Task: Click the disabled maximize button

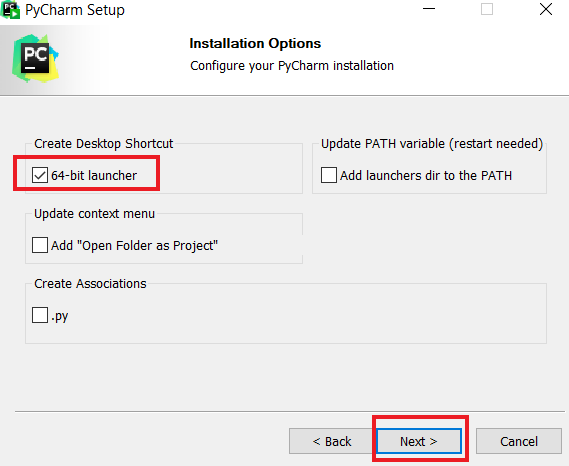Action: (x=487, y=9)
